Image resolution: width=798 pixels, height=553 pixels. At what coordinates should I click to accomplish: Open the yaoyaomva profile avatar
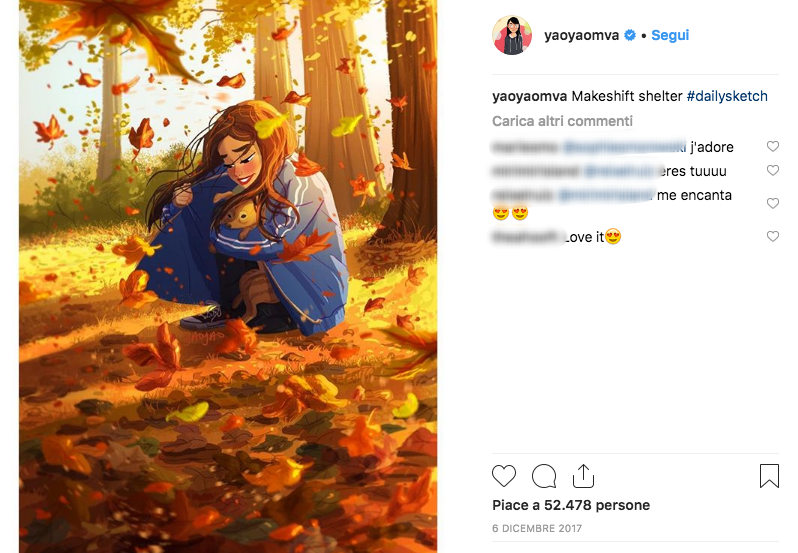[x=512, y=35]
